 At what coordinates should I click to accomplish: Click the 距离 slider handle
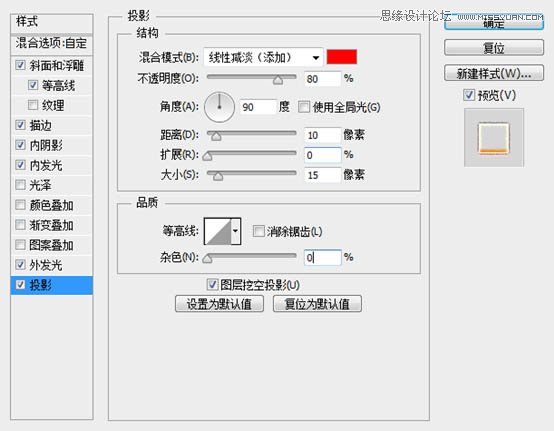pyautogui.click(x=216, y=136)
